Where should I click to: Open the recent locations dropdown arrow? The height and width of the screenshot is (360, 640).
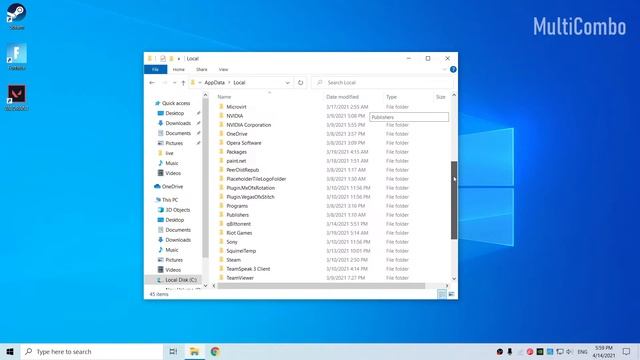174,82
